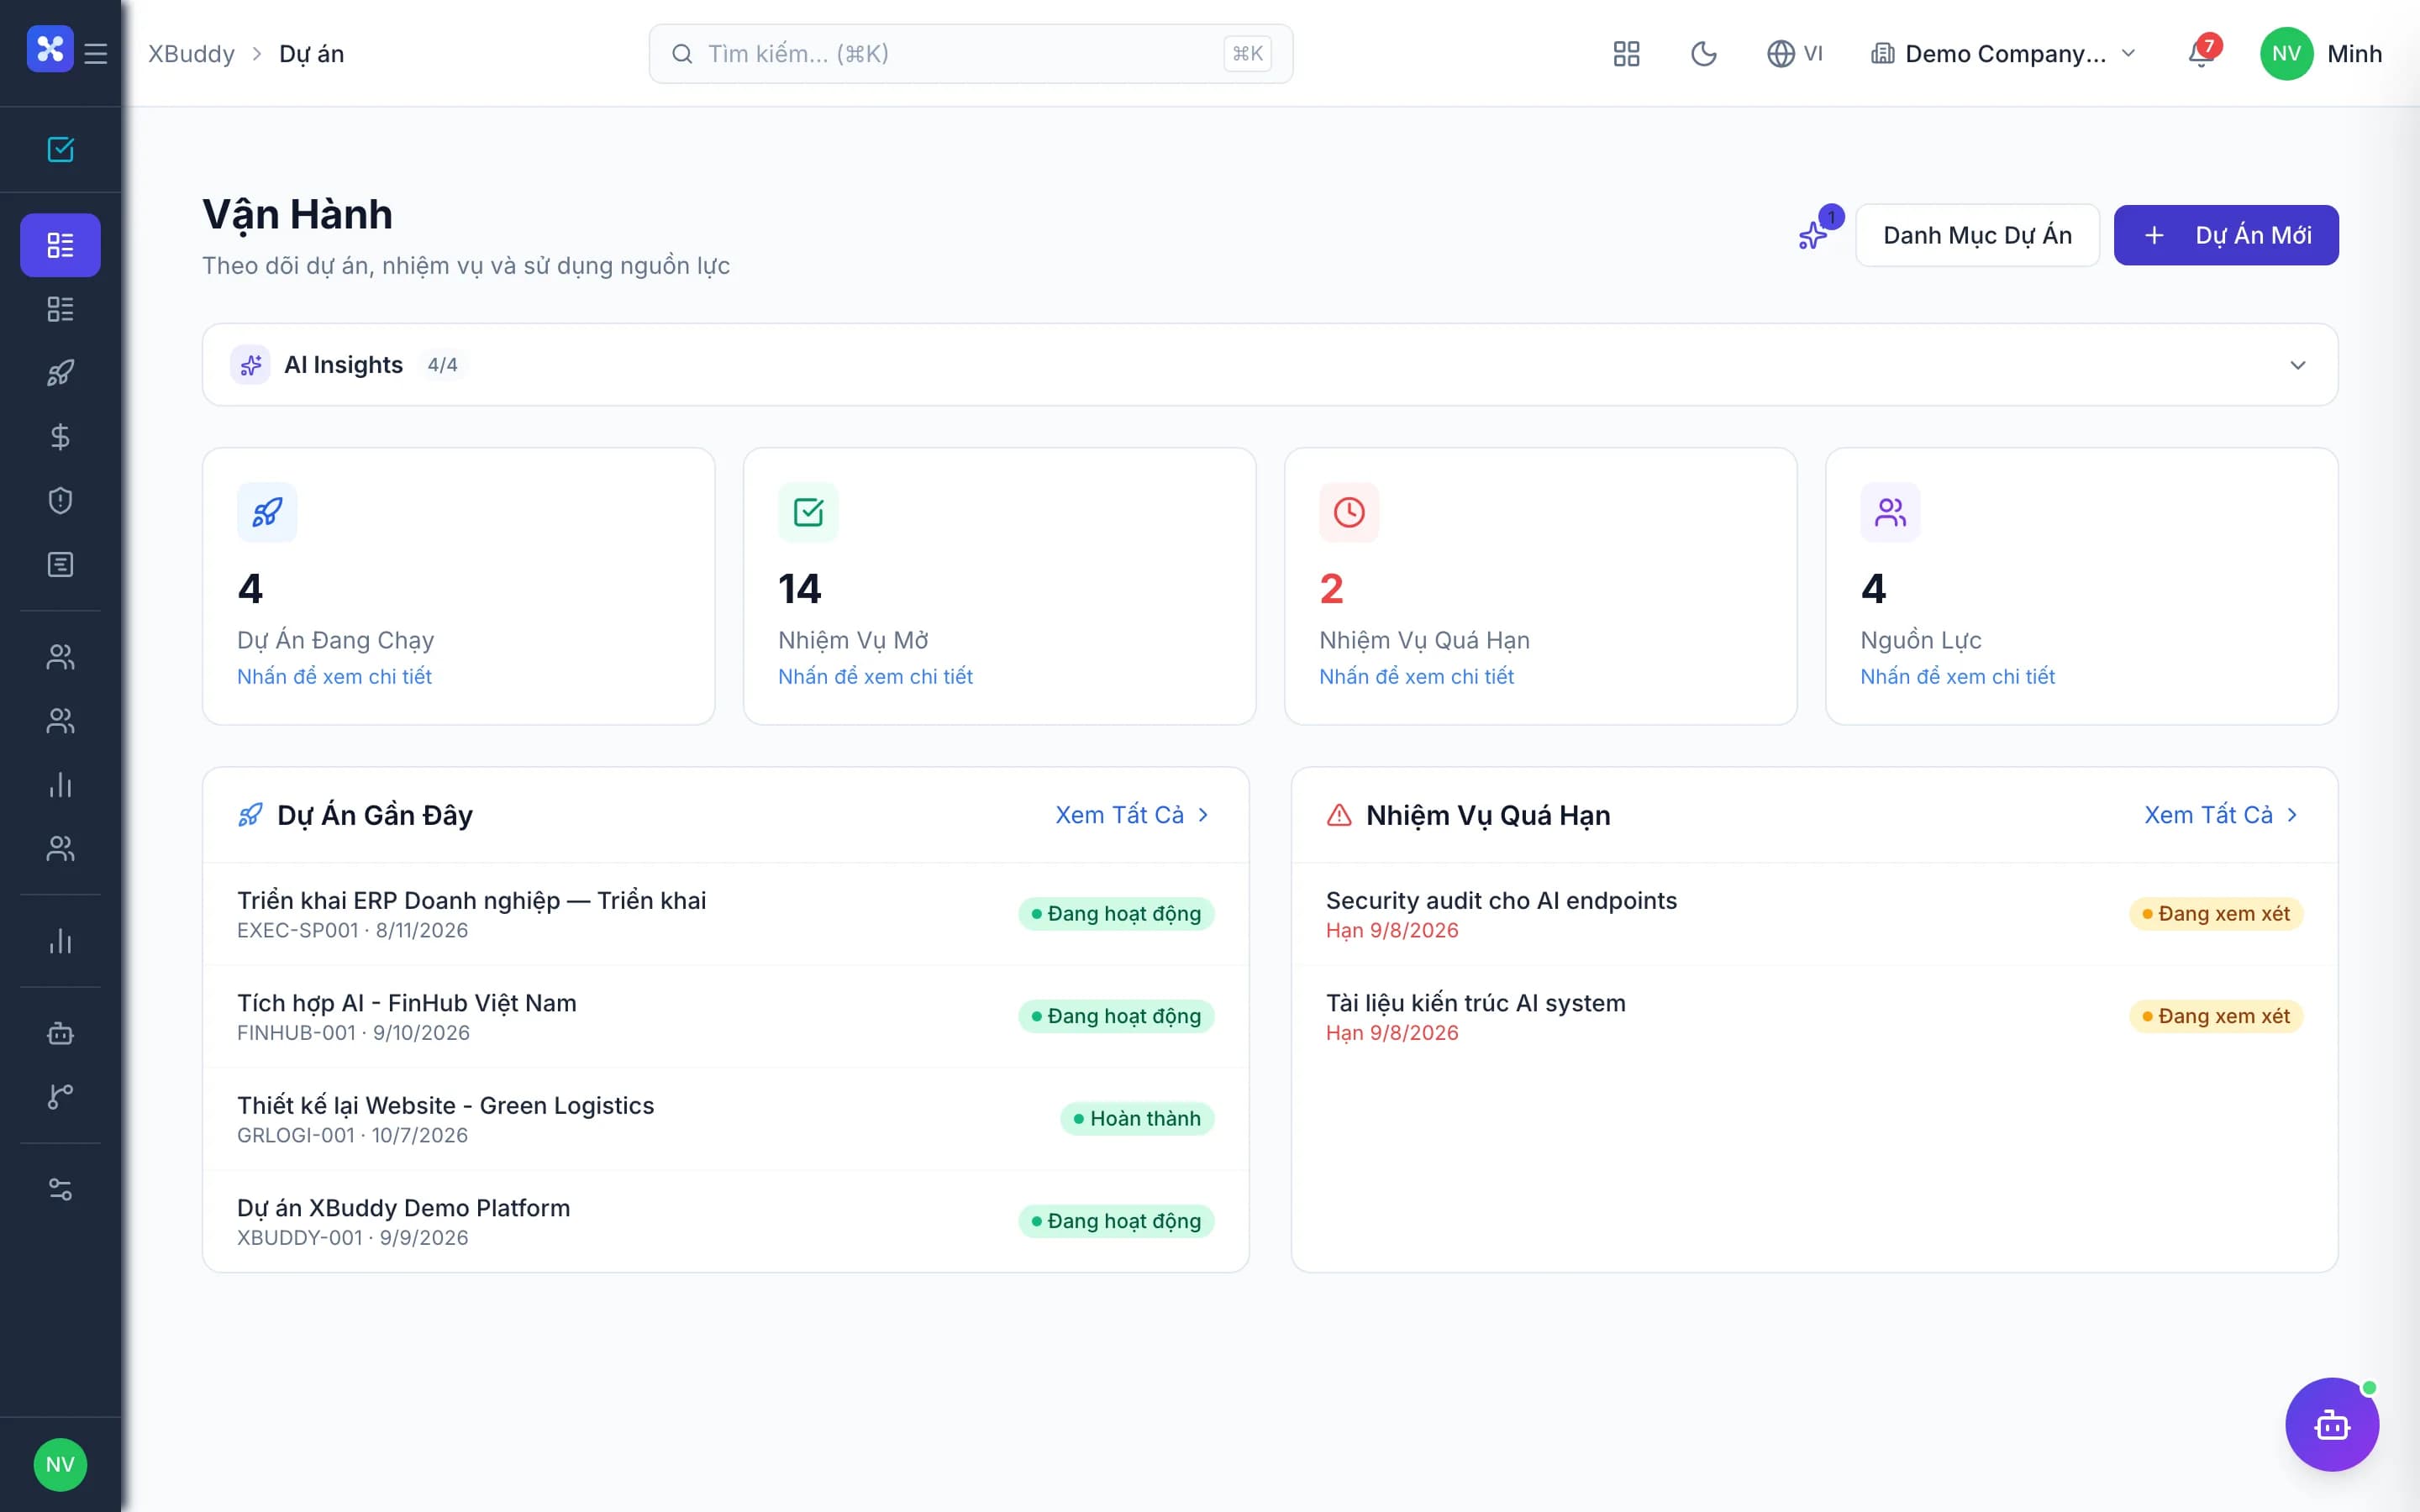Open Triển khai ERP Doanh nghiệp project

point(726,914)
